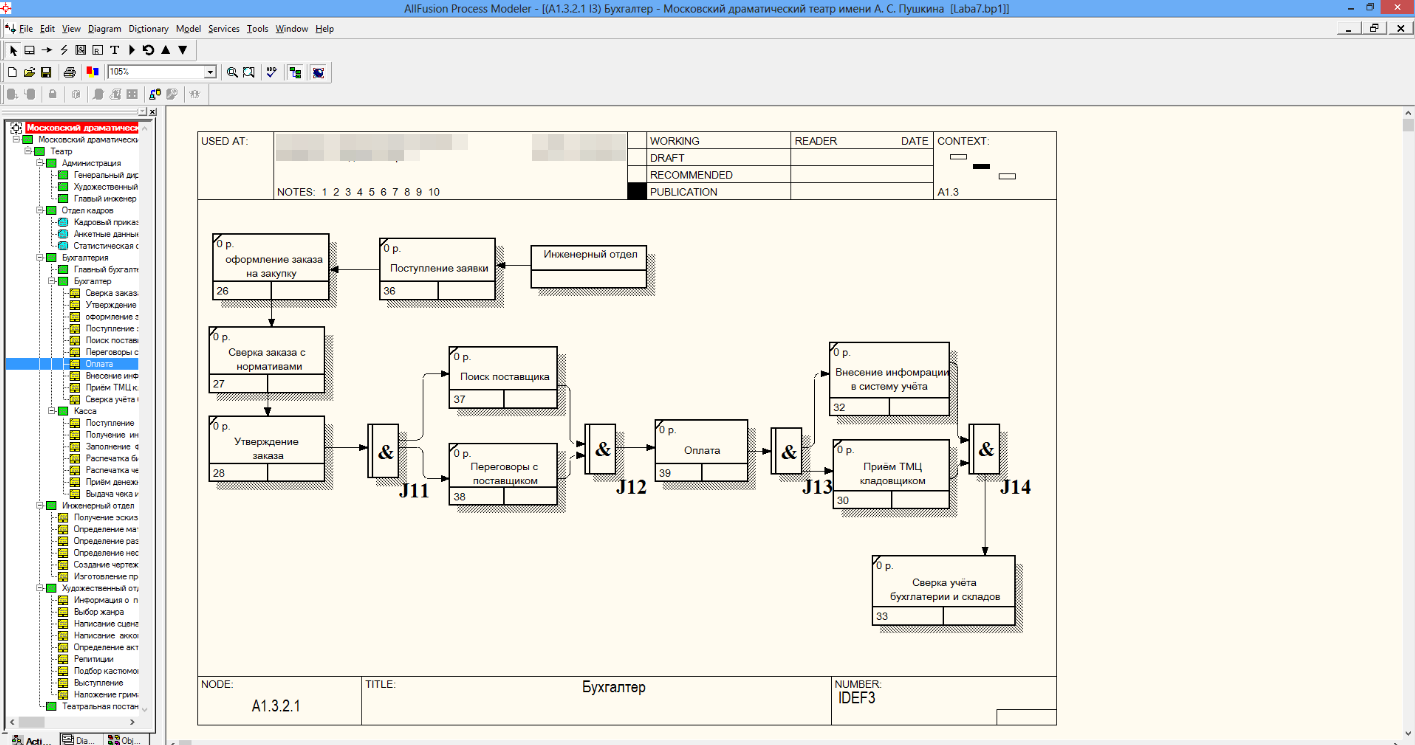The width and height of the screenshot is (1415, 745).
Task: Select the Главный инженер tree item
Action: [105, 199]
